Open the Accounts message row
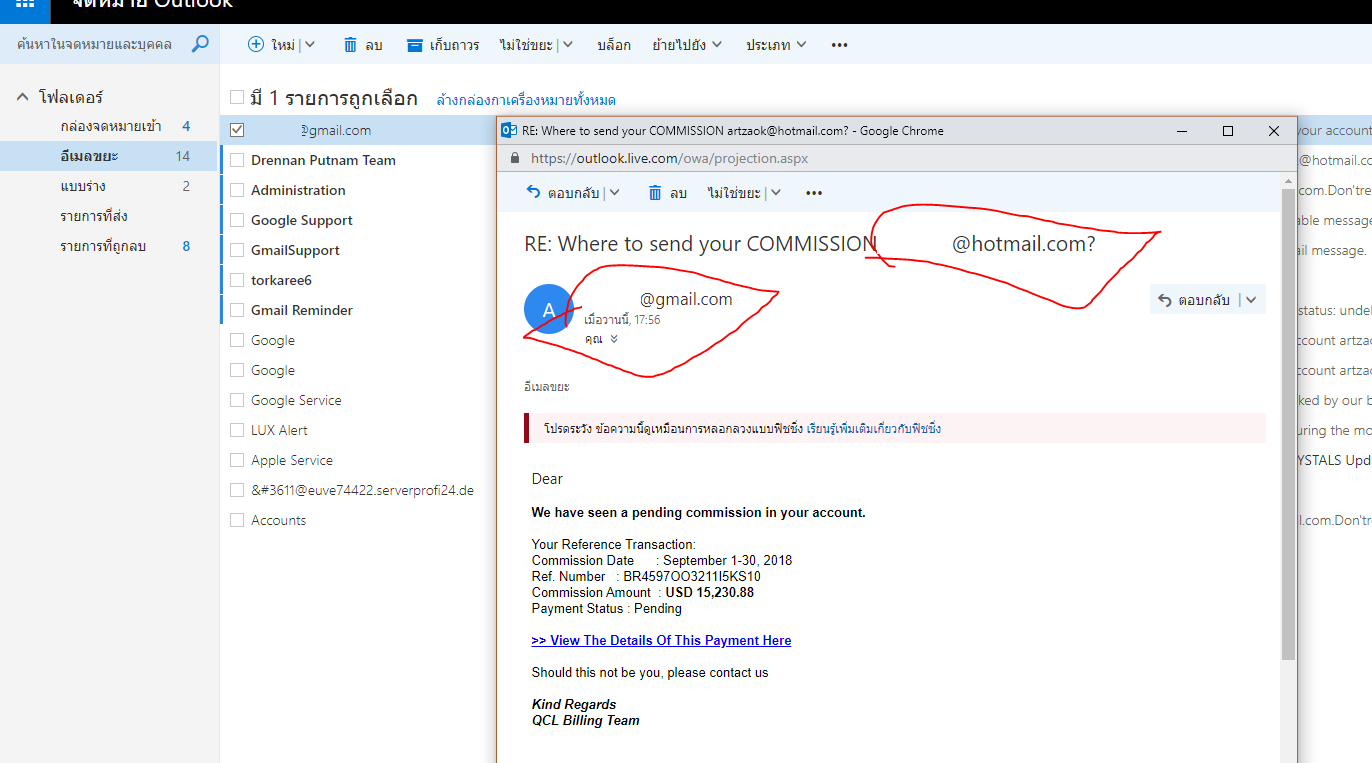The width and height of the screenshot is (1372, 763). pyautogui.click(x=358, y=520)
